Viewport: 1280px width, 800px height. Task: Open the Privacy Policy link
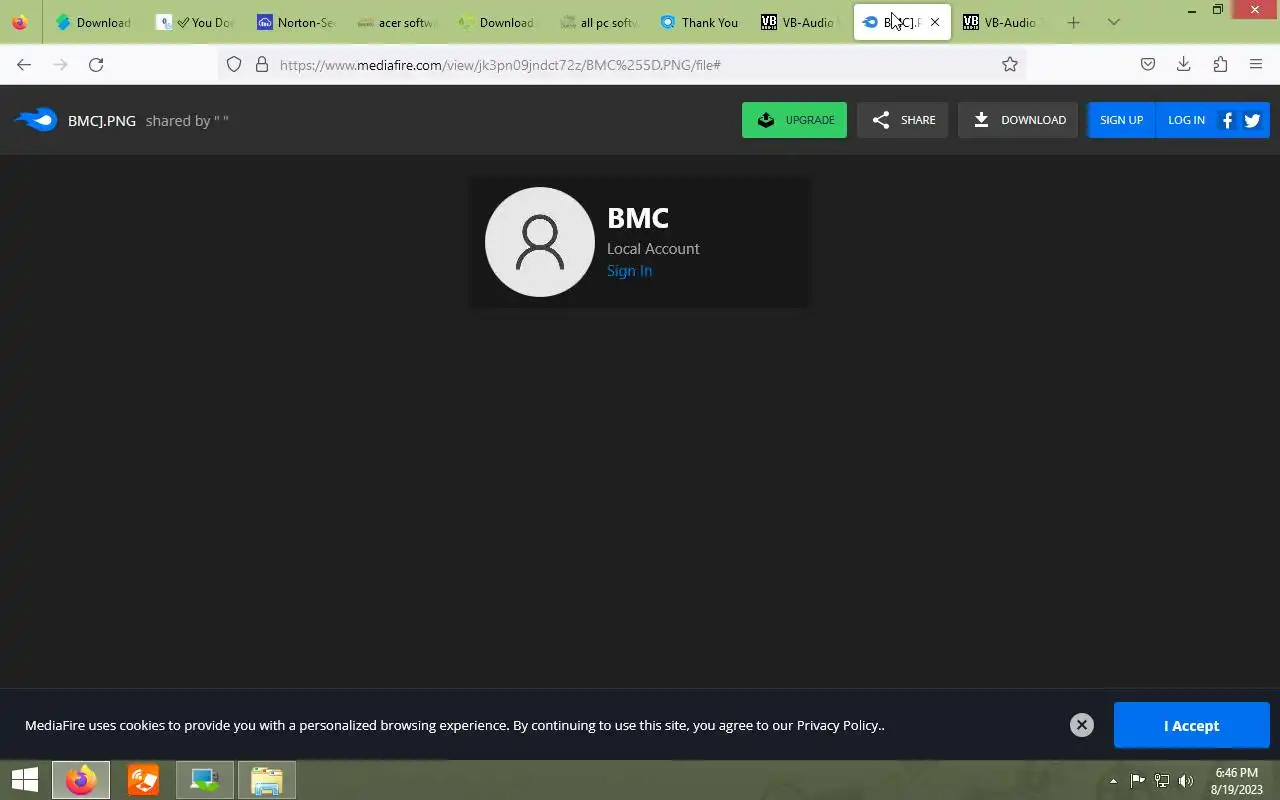838,725
